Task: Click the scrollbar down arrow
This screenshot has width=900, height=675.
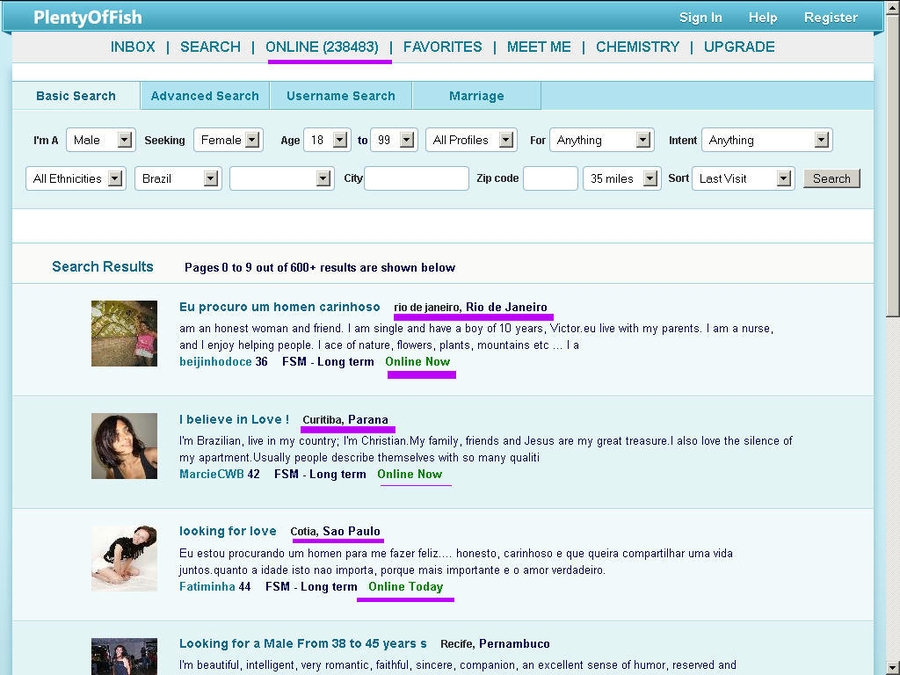Action: [892, 666]
